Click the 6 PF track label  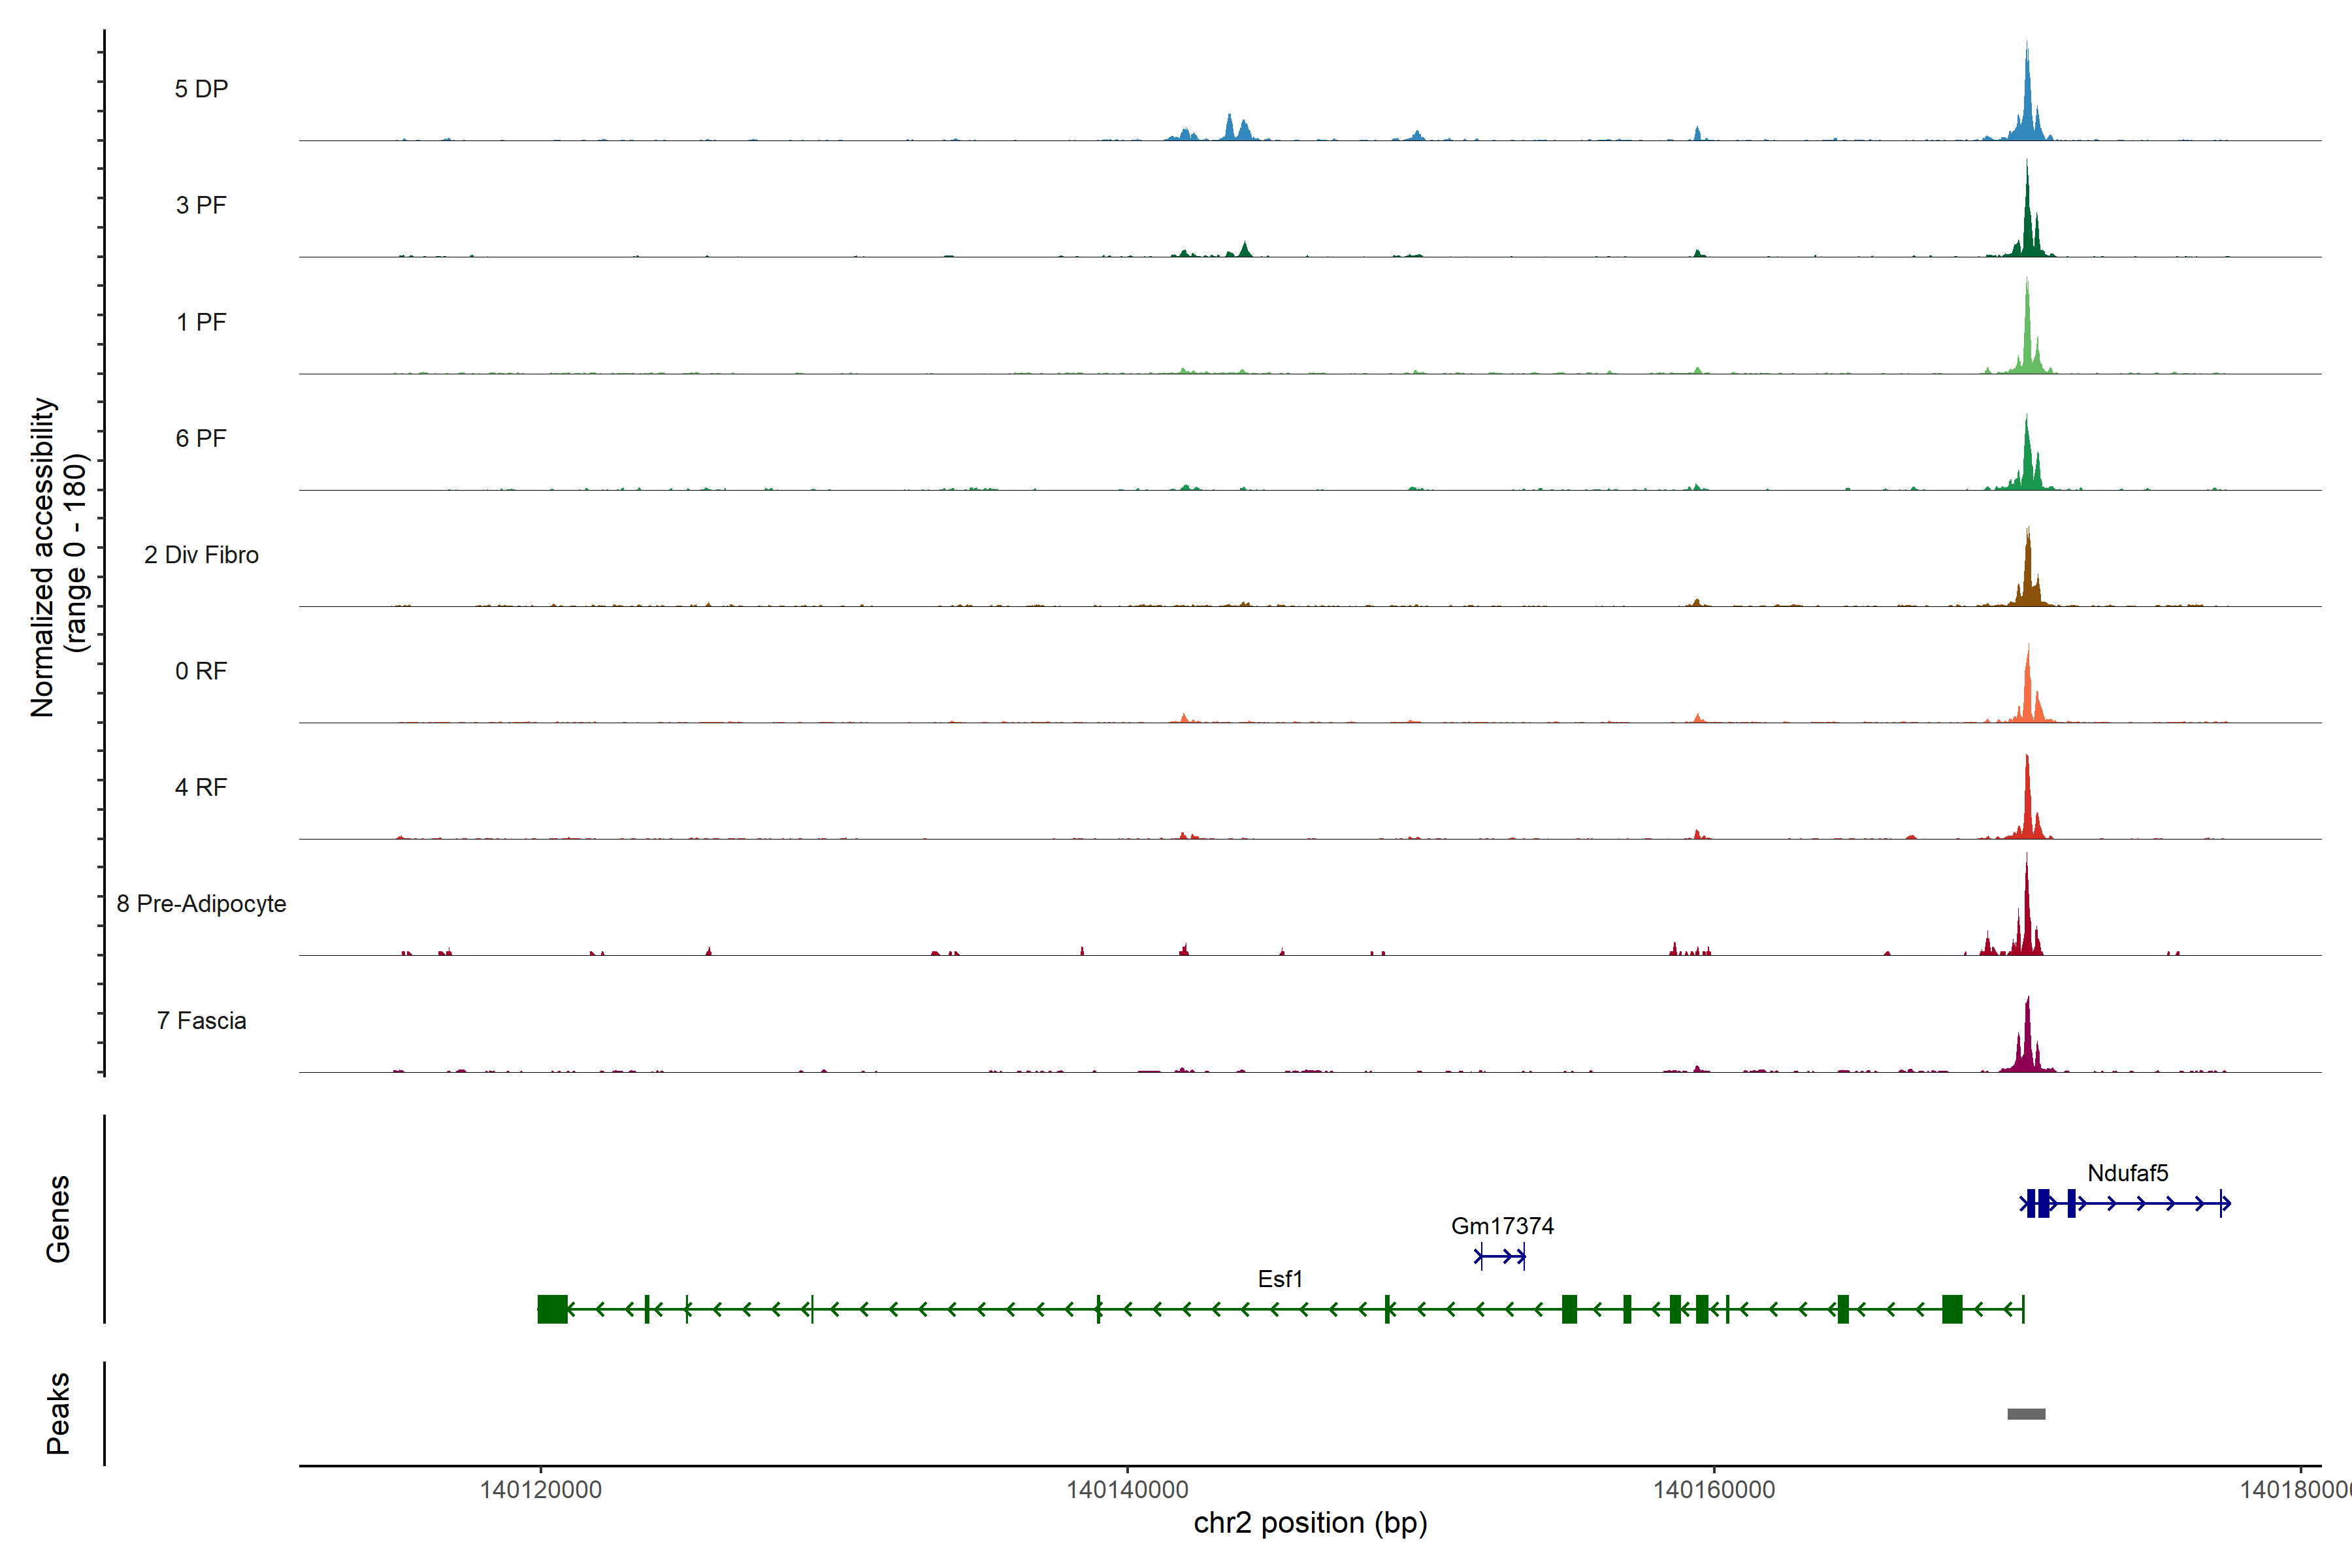201,438
